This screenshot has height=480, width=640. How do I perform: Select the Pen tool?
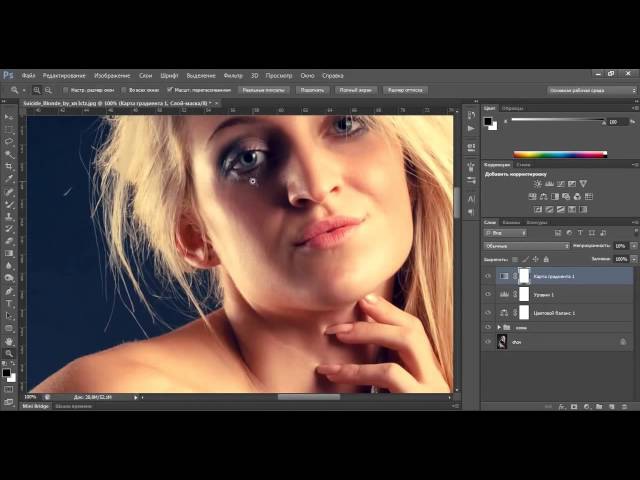tap(8, 291)
